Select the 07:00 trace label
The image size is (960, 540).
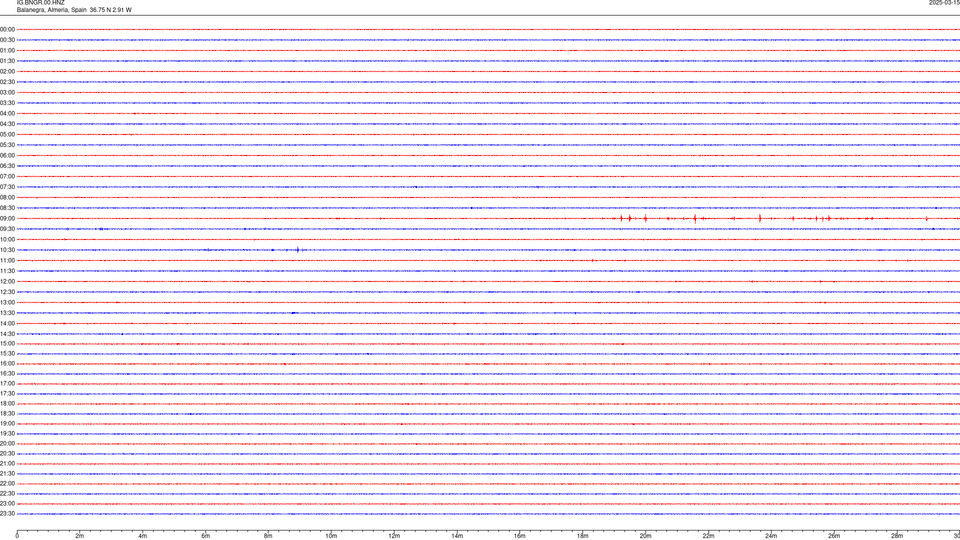pyautogui.click(x=7, y=176)
